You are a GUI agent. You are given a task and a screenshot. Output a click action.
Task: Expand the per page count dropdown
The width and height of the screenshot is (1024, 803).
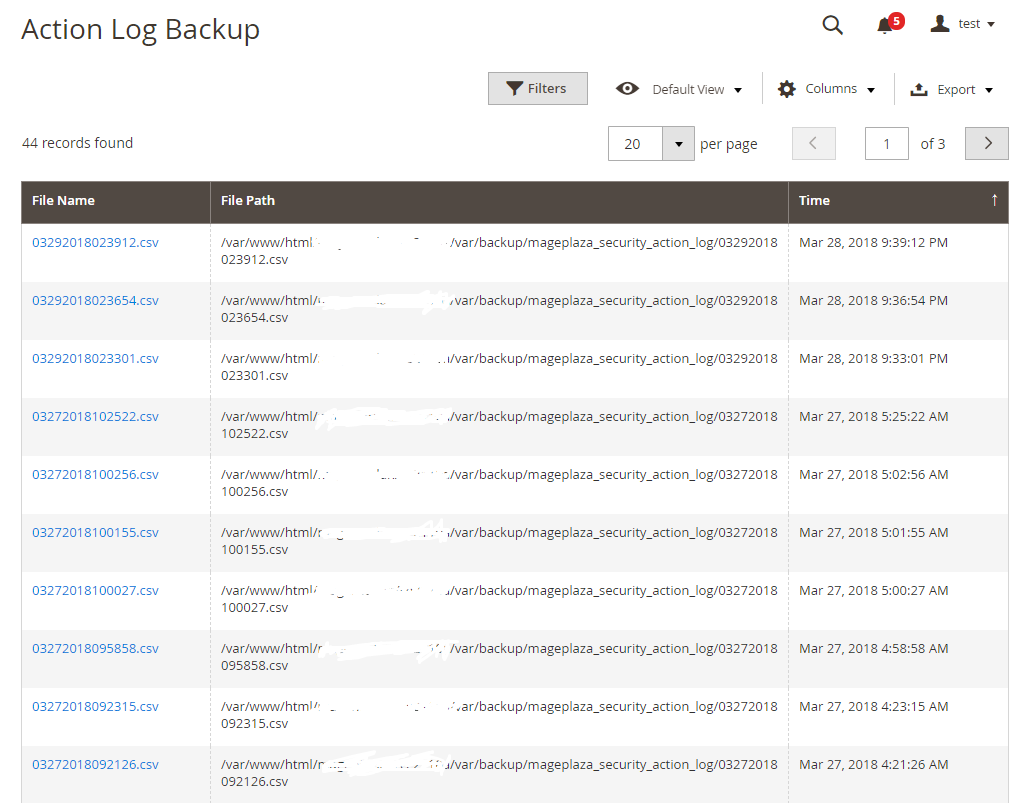click(678, 144)
